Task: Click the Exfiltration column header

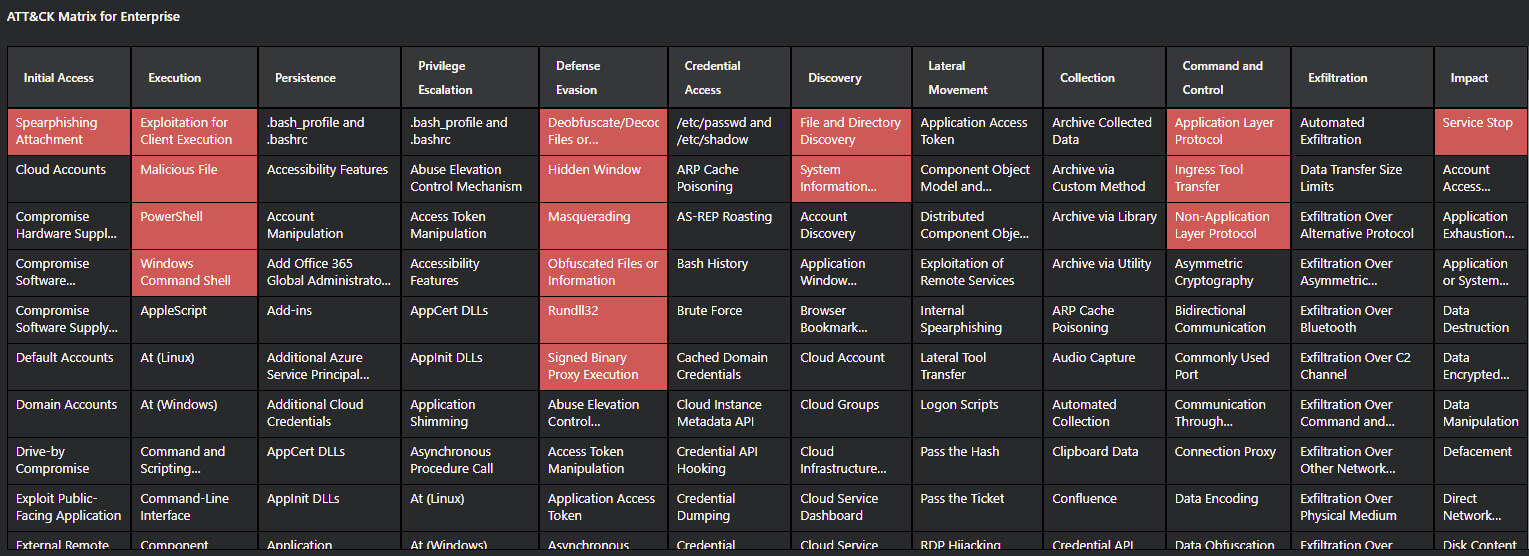Action: pos(1363,78)
